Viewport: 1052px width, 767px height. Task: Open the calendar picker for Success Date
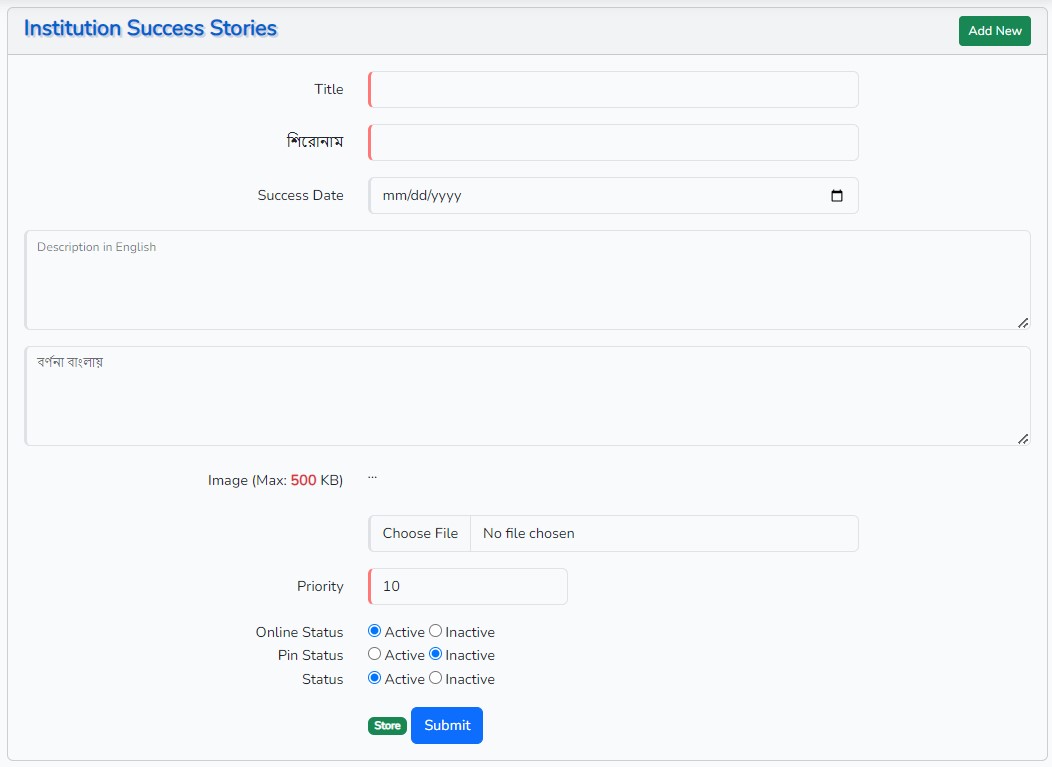[837, 196]
